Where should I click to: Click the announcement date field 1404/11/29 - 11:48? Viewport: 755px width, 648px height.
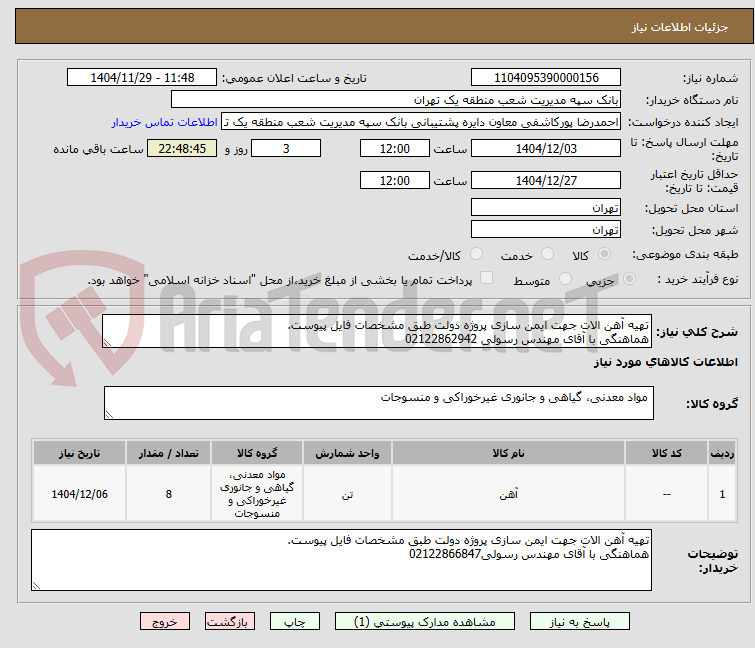point(142,78)
